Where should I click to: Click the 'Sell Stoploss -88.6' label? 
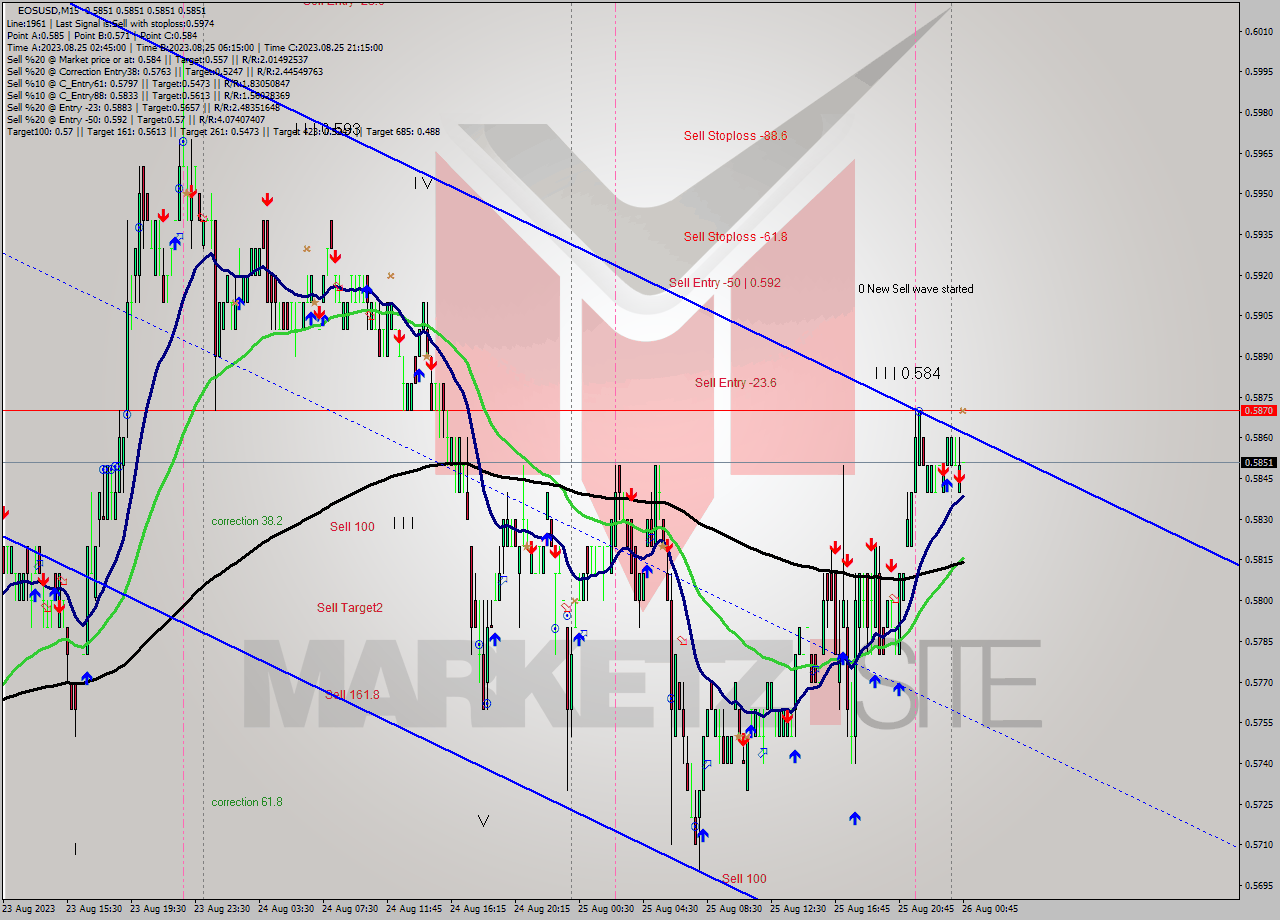coord(735,135)
